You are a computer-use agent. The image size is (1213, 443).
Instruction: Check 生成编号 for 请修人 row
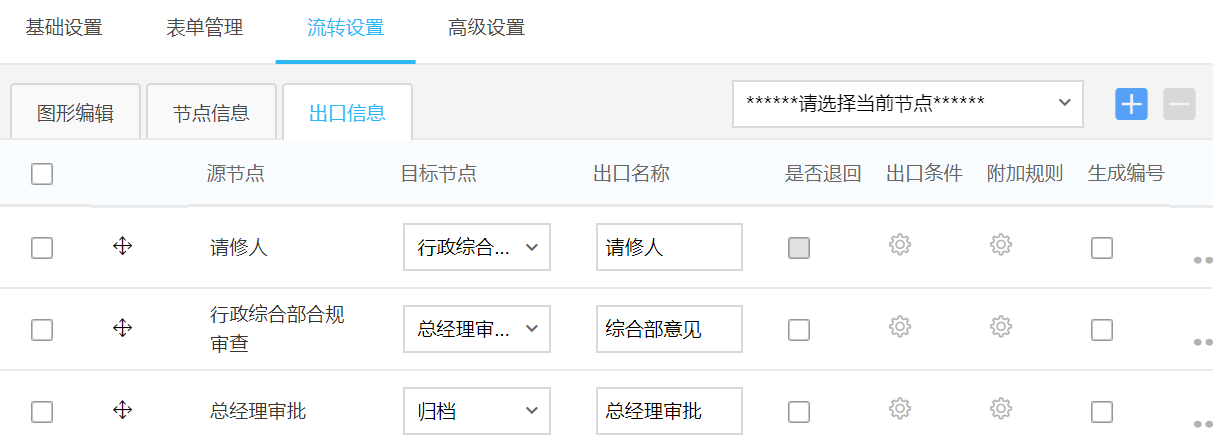point(1102,248)
